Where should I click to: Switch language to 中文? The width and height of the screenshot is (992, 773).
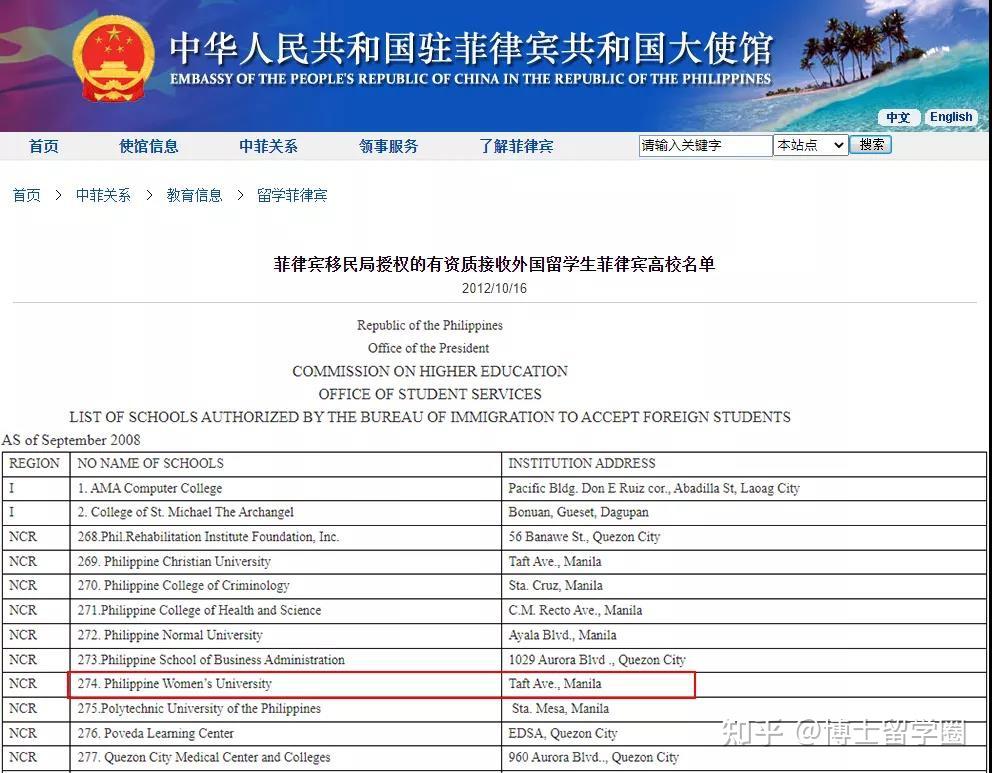[898, 117]
